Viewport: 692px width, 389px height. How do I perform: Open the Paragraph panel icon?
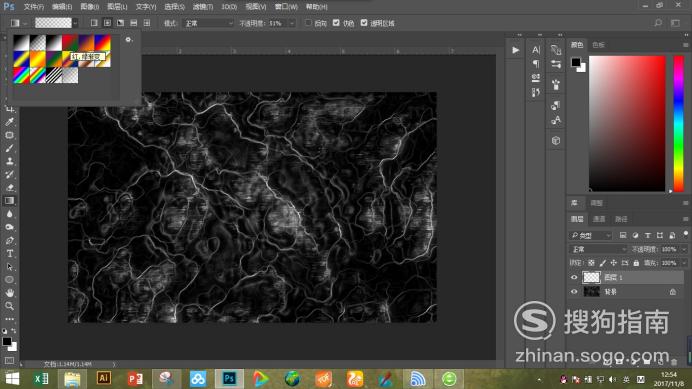(536, 64)
